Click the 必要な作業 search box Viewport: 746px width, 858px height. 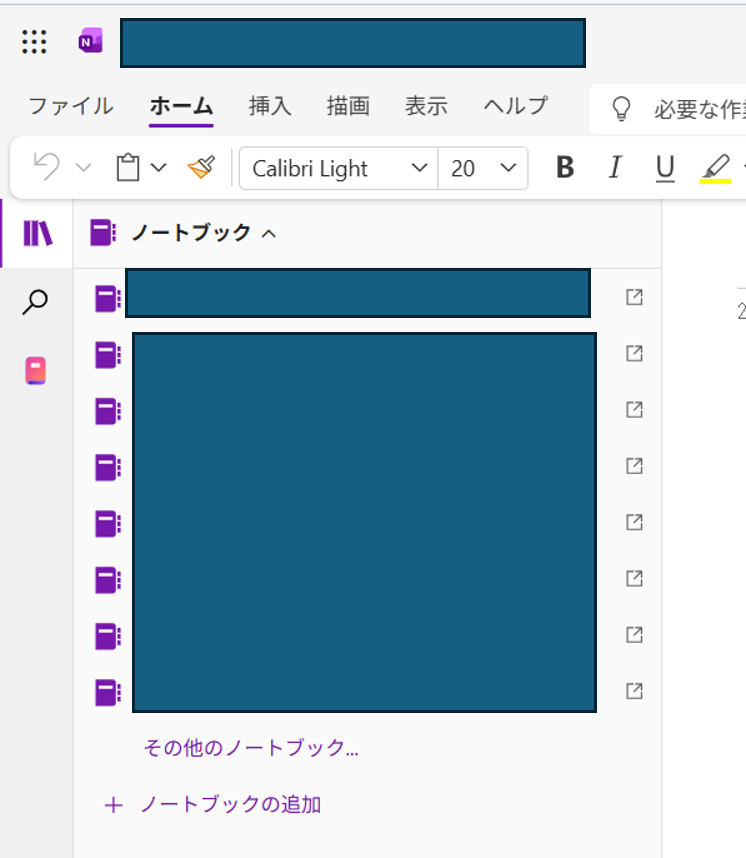[668, 109]
